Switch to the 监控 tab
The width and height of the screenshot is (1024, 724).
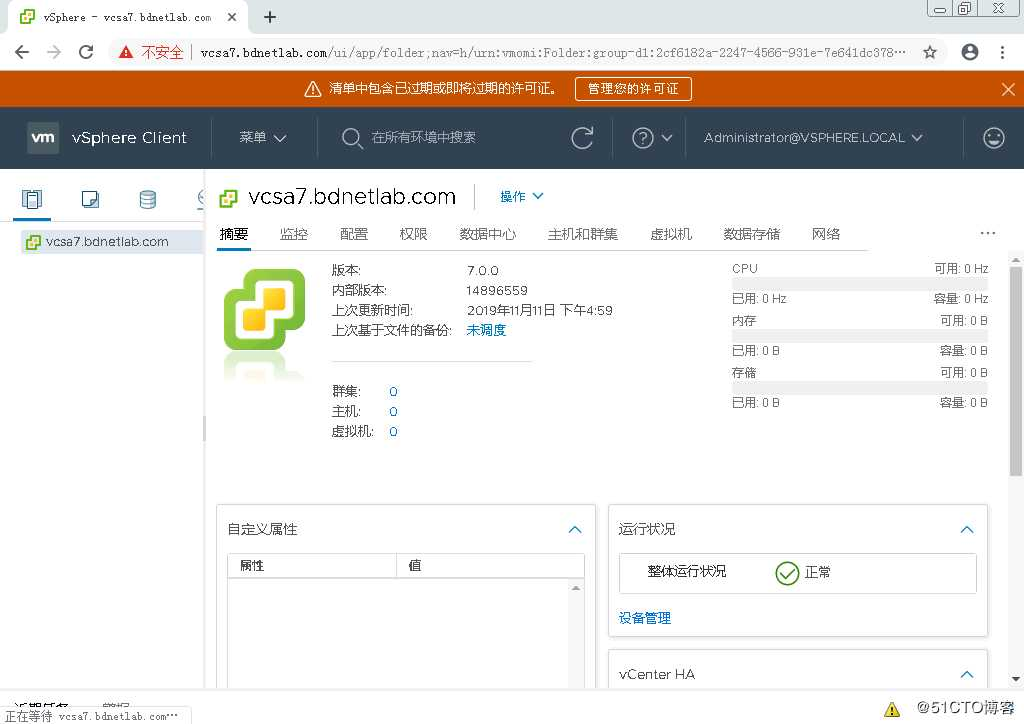pos(293,234)
